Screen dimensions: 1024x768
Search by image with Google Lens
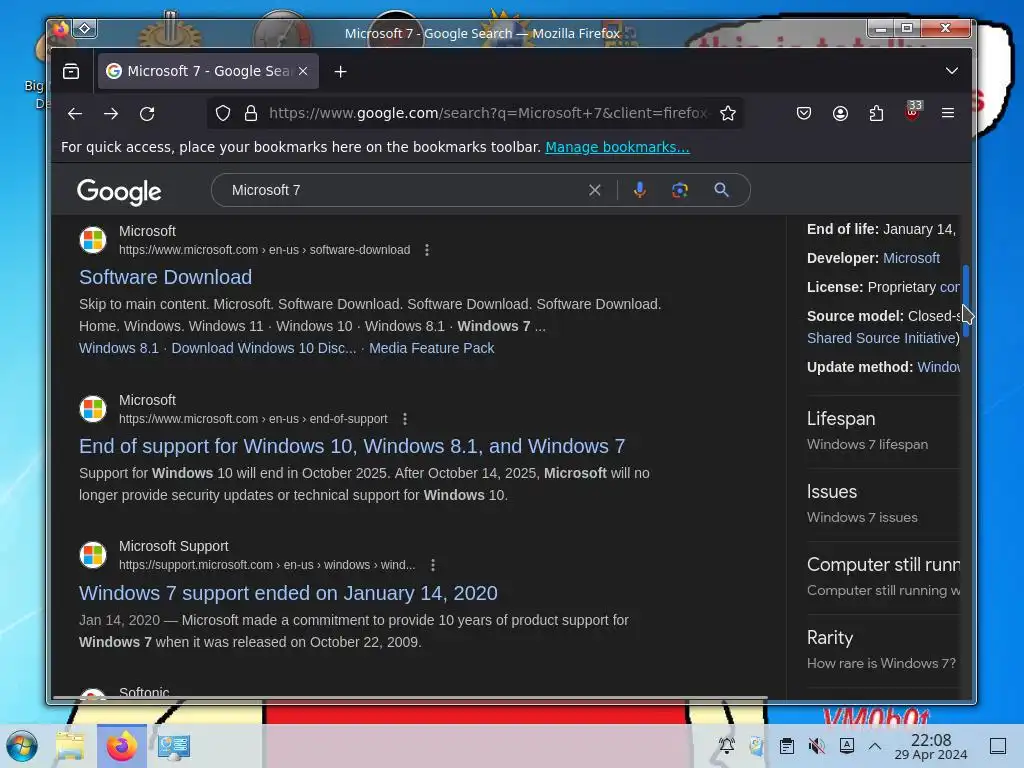click(x=680, y=190)
